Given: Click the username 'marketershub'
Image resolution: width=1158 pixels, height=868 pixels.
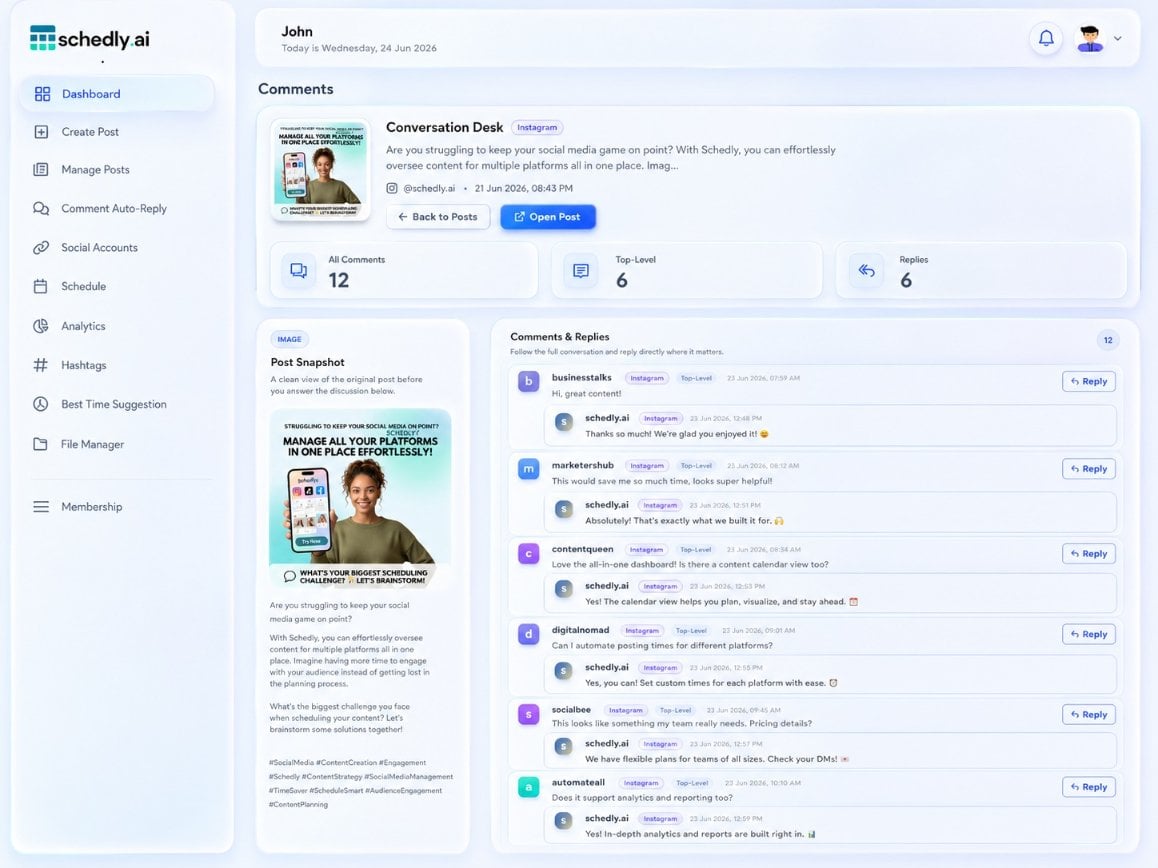Looking at the screenshot, I should coord(583,465).
